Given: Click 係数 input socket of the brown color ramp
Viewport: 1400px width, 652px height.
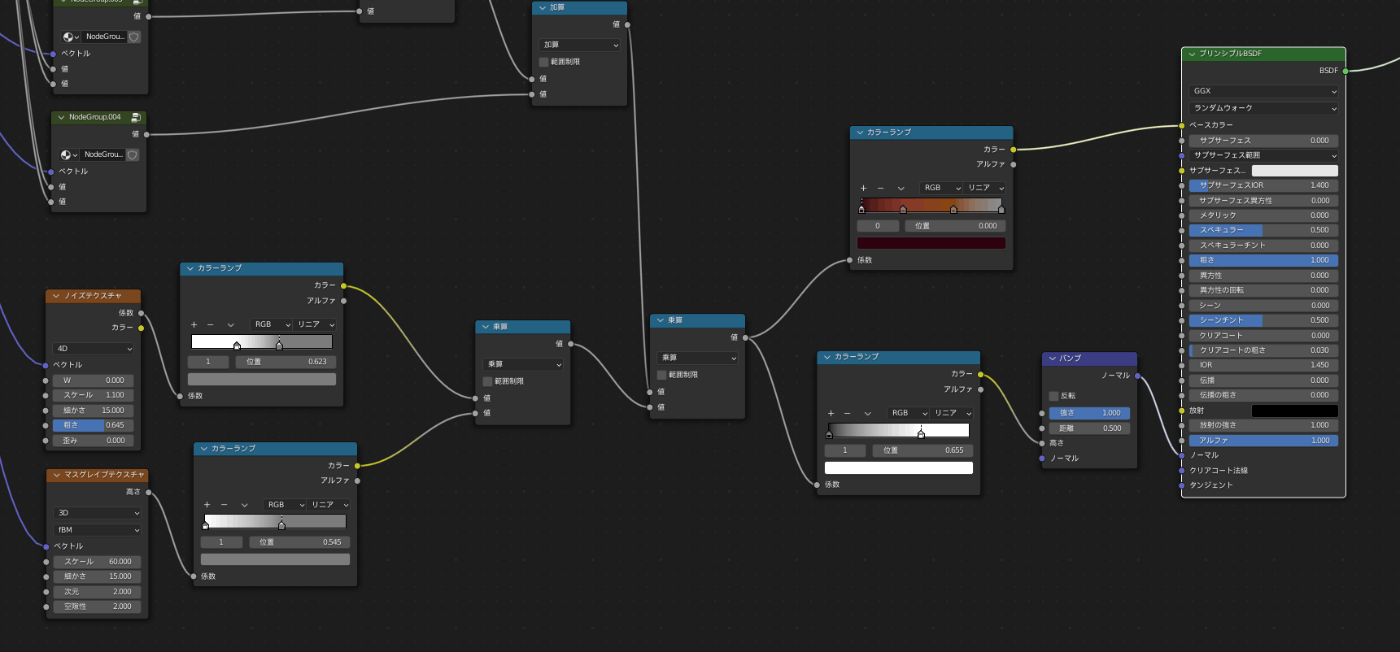Looking at the screenshot, I should point(850,260).
